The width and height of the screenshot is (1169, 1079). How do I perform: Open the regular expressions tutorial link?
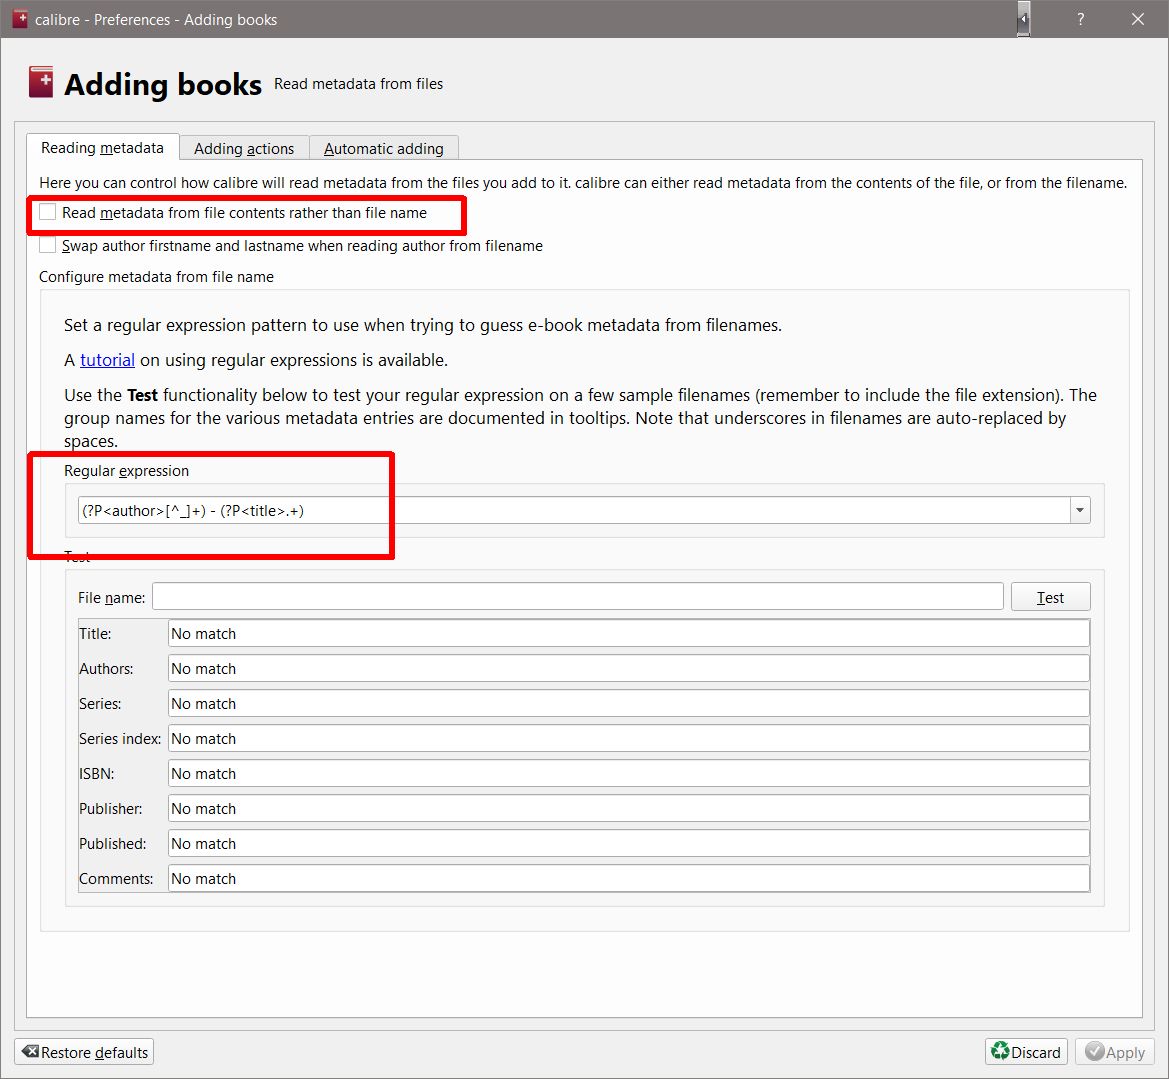[107, 360]
